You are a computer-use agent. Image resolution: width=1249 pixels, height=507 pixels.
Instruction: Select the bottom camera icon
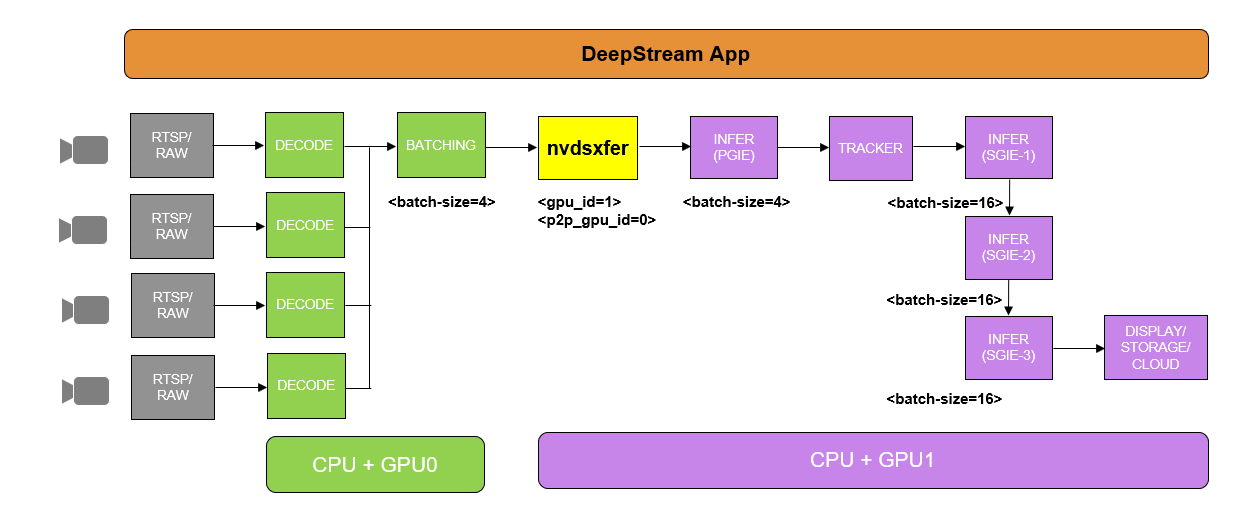click(85, 390)
